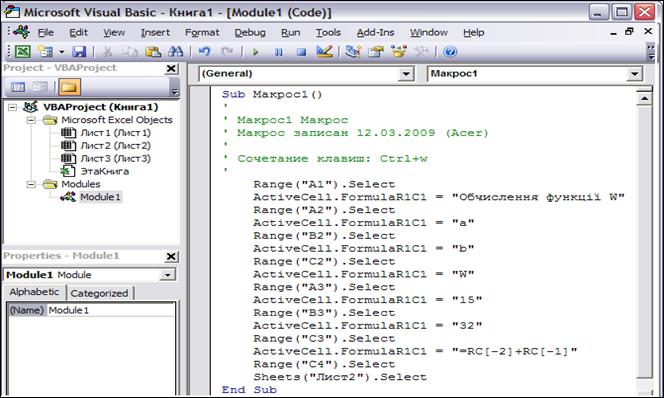Open the Add-Ins menu
664x398 pixels.
point(375,33)
